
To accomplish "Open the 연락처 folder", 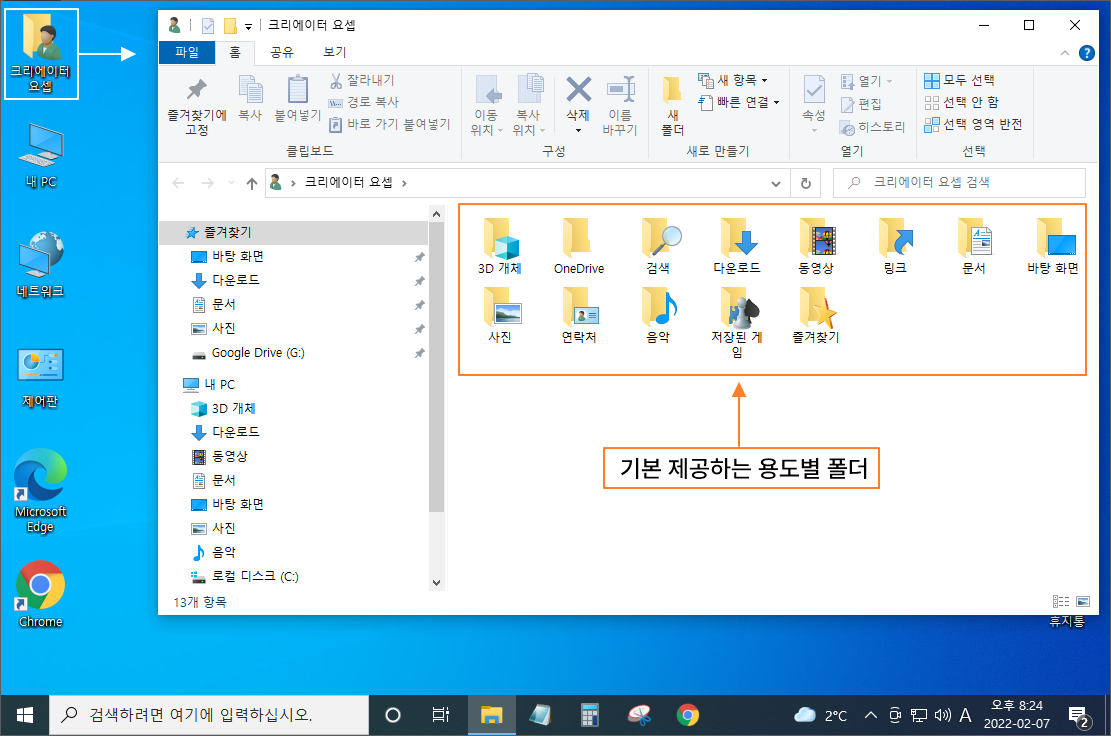I will pos(579,315).
